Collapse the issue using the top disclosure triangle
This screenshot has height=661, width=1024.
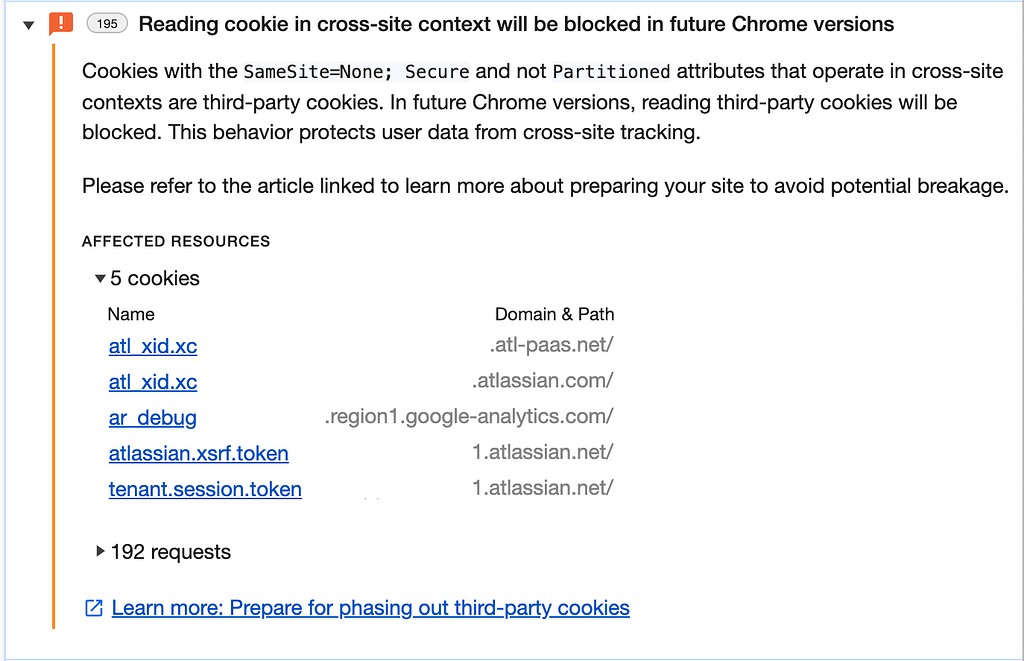29,24
